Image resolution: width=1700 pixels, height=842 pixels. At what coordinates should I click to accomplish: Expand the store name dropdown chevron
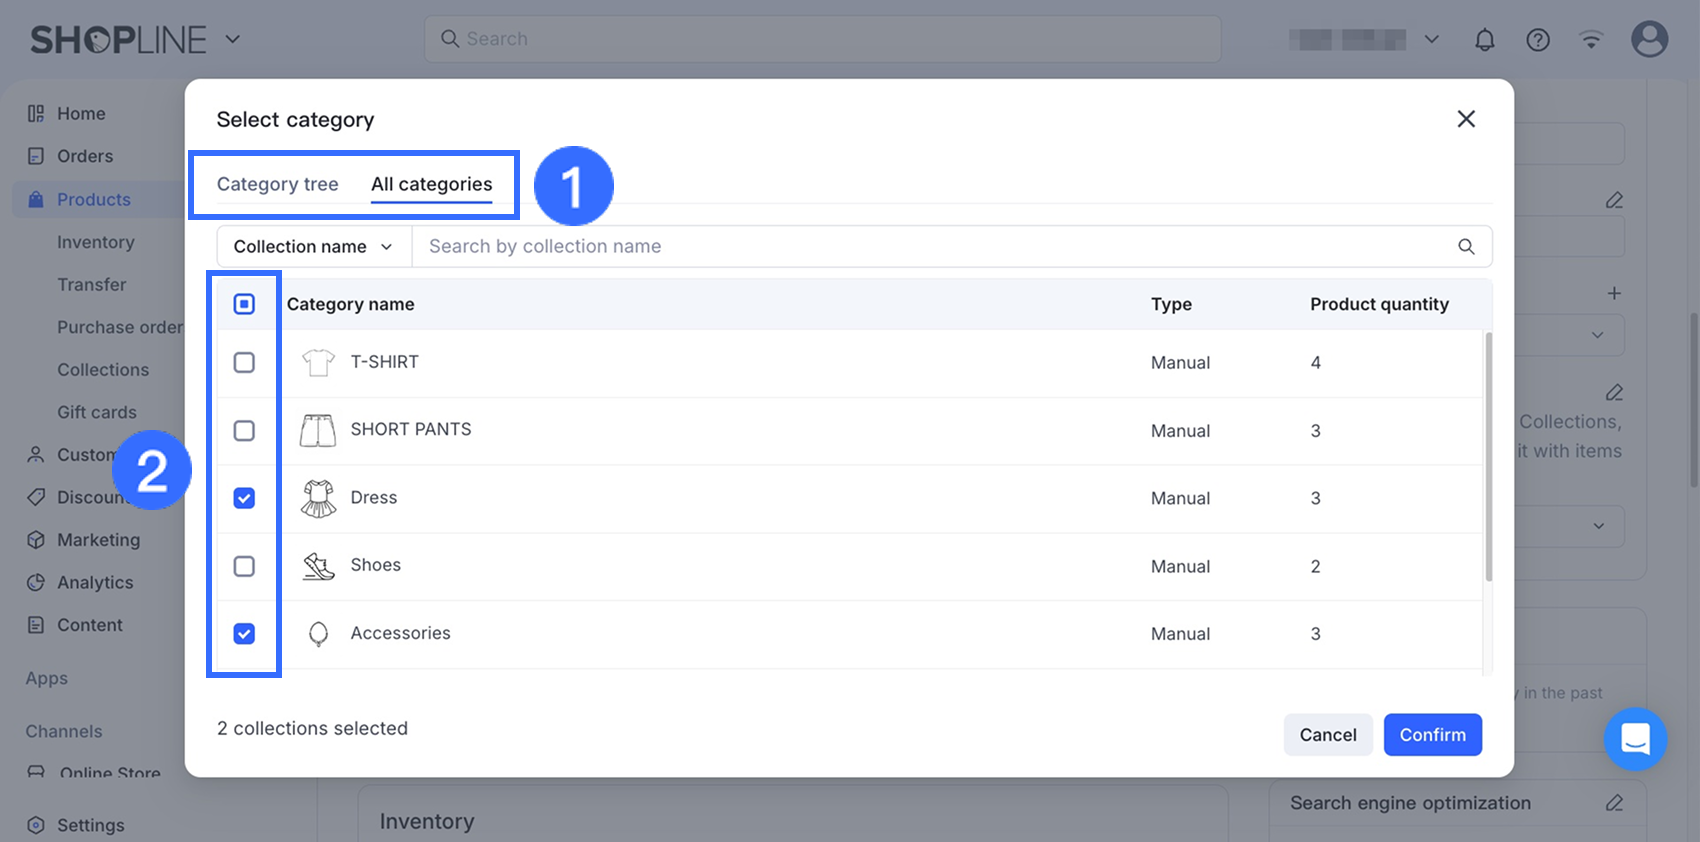point(1432,39)
